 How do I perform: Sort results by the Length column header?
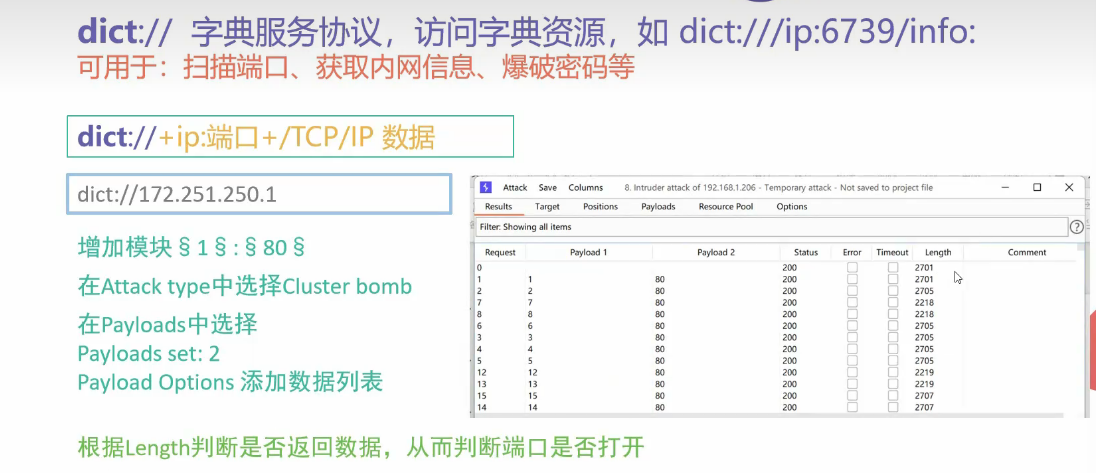point(938,253)
